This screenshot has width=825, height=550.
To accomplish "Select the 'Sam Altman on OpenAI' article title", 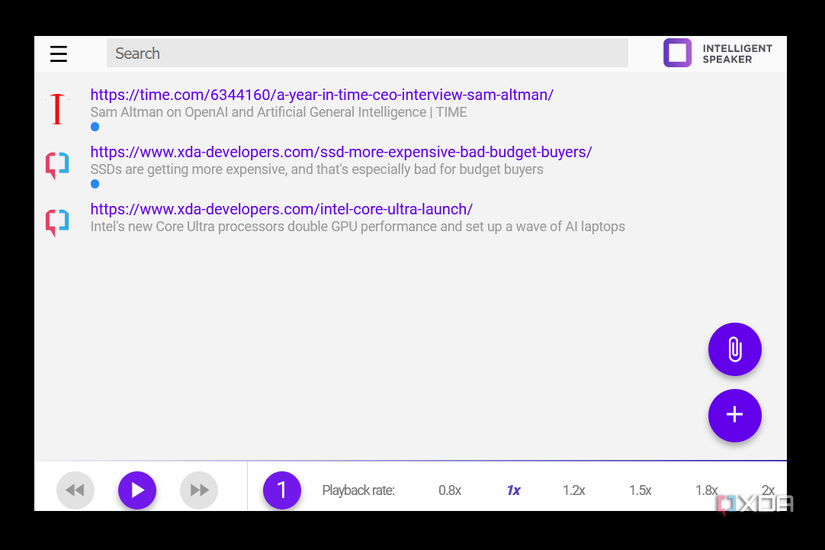I will [278, 113].
